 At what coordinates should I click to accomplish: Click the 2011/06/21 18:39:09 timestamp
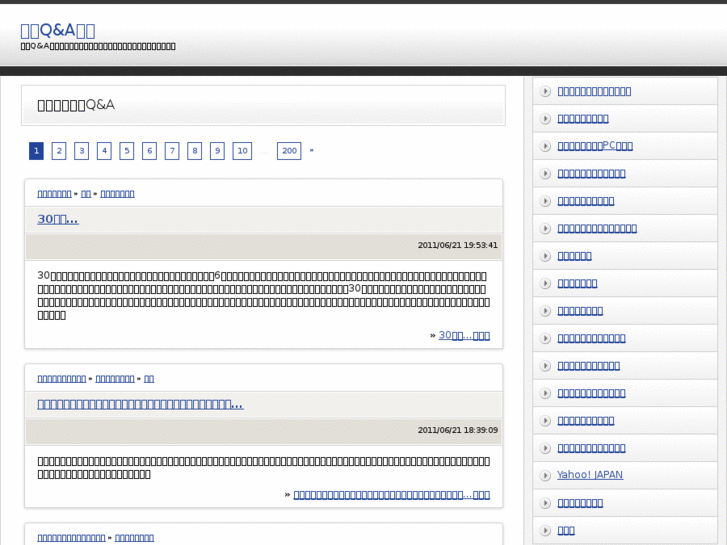pyautogui.click(x=458, y=430)
